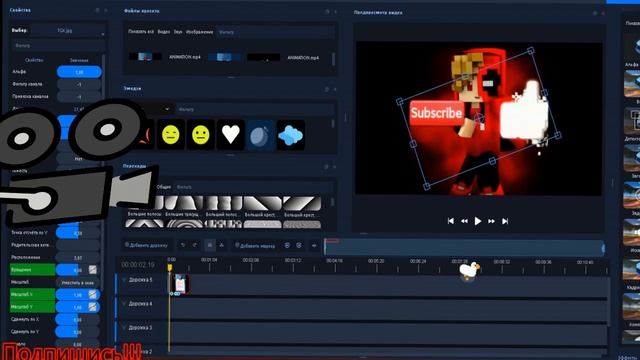This screenshot has width=640, height=360.
Task: Focus the emoji filter field
Action: pos(255,109)
